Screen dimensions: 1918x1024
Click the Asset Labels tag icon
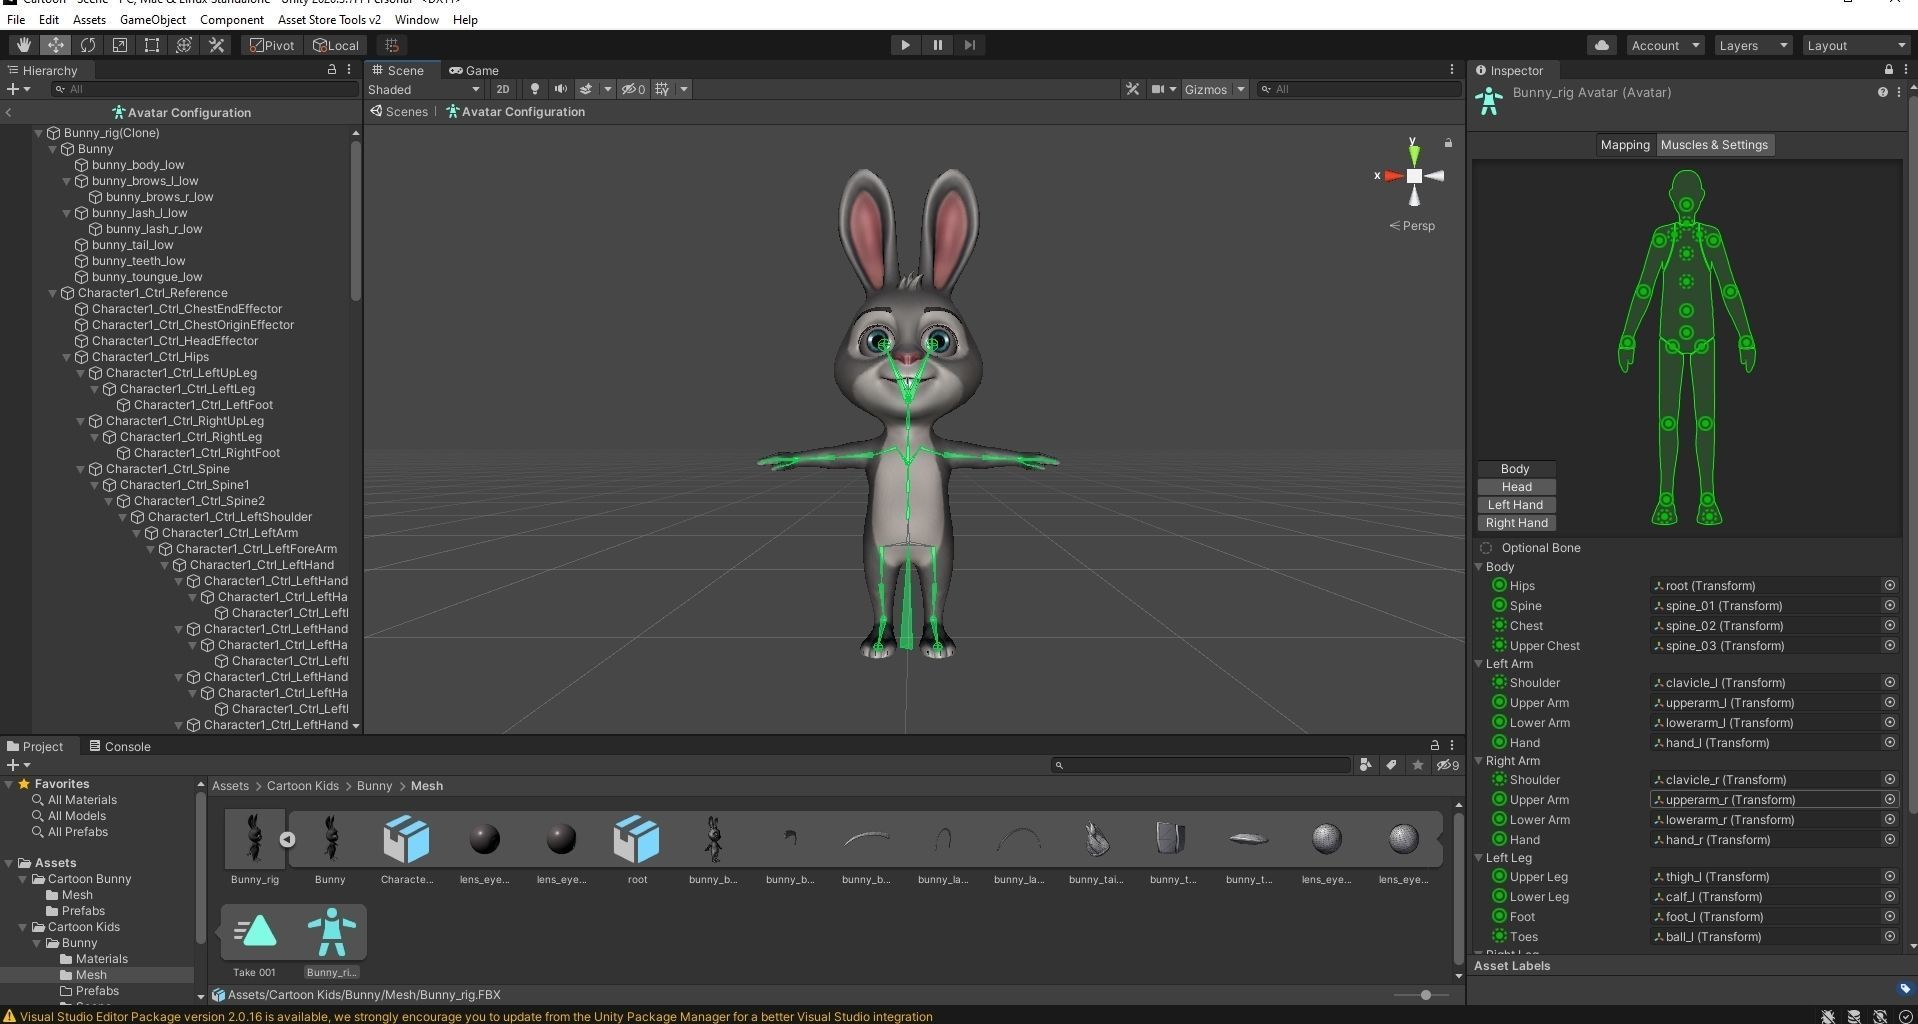tap(1904, 989)
